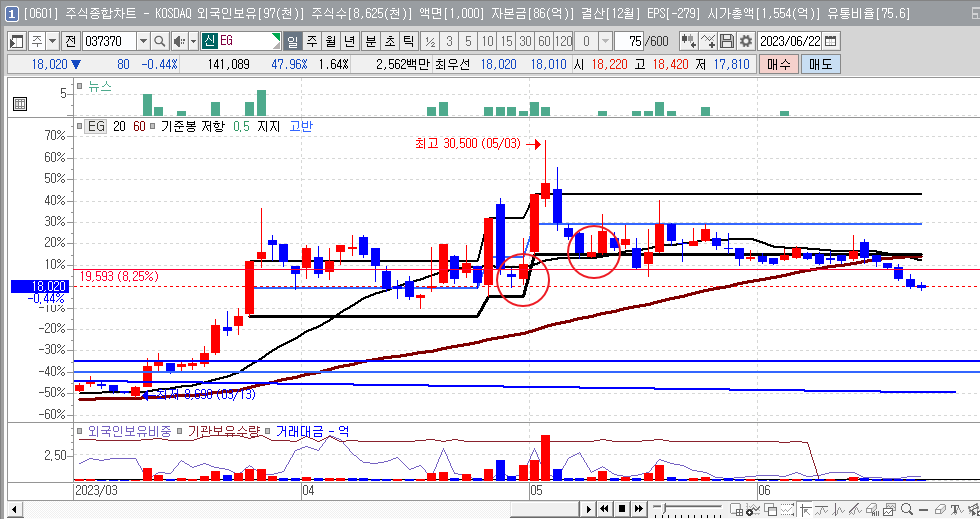Toggle the 뉴스 indicator marker
This screenshot has width=980, height=519.
coord(79,86)
